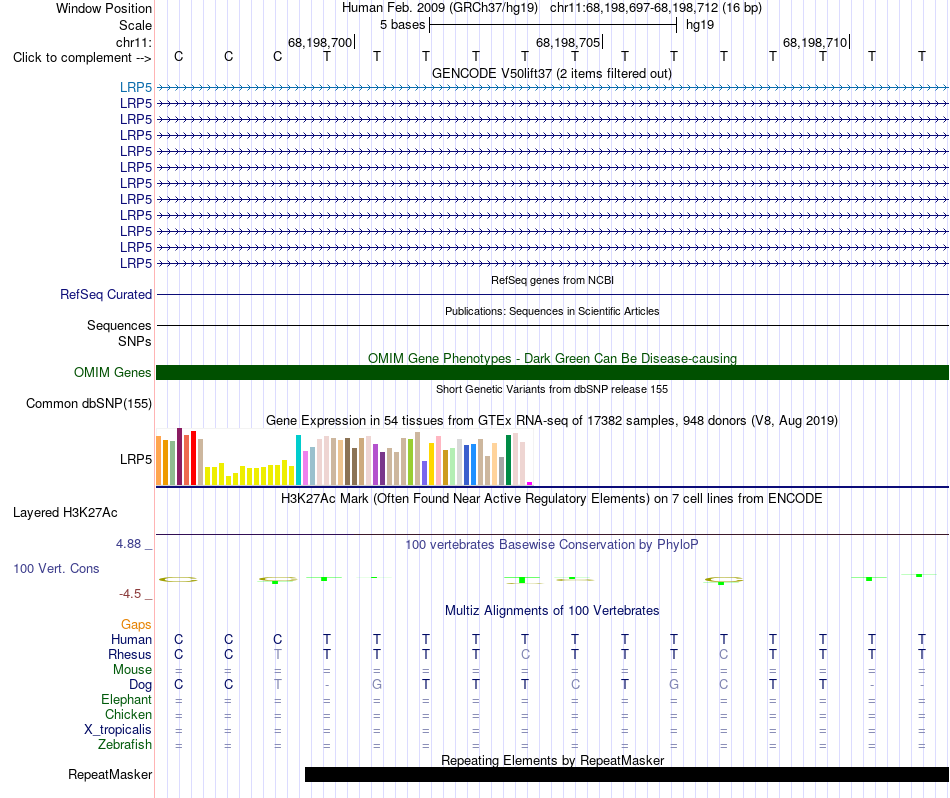Select the Dog species label
950x798 pixels.
point(140,685)
